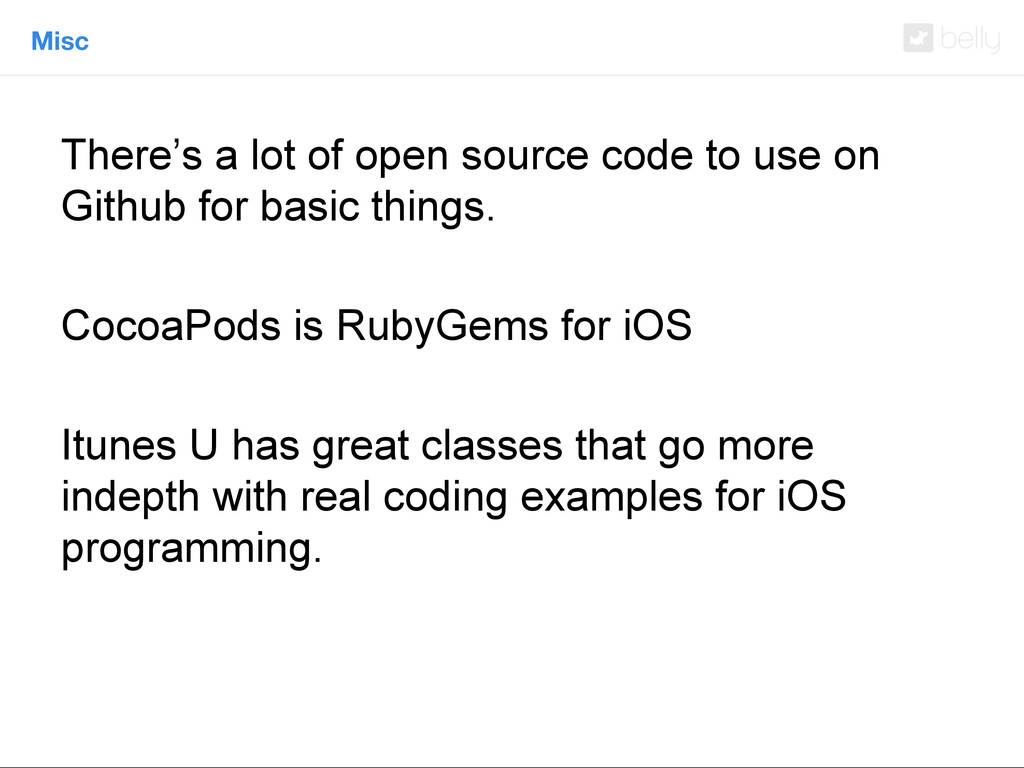Click the word "classes" in Itunes U sentence

click(x=492, y=445)
